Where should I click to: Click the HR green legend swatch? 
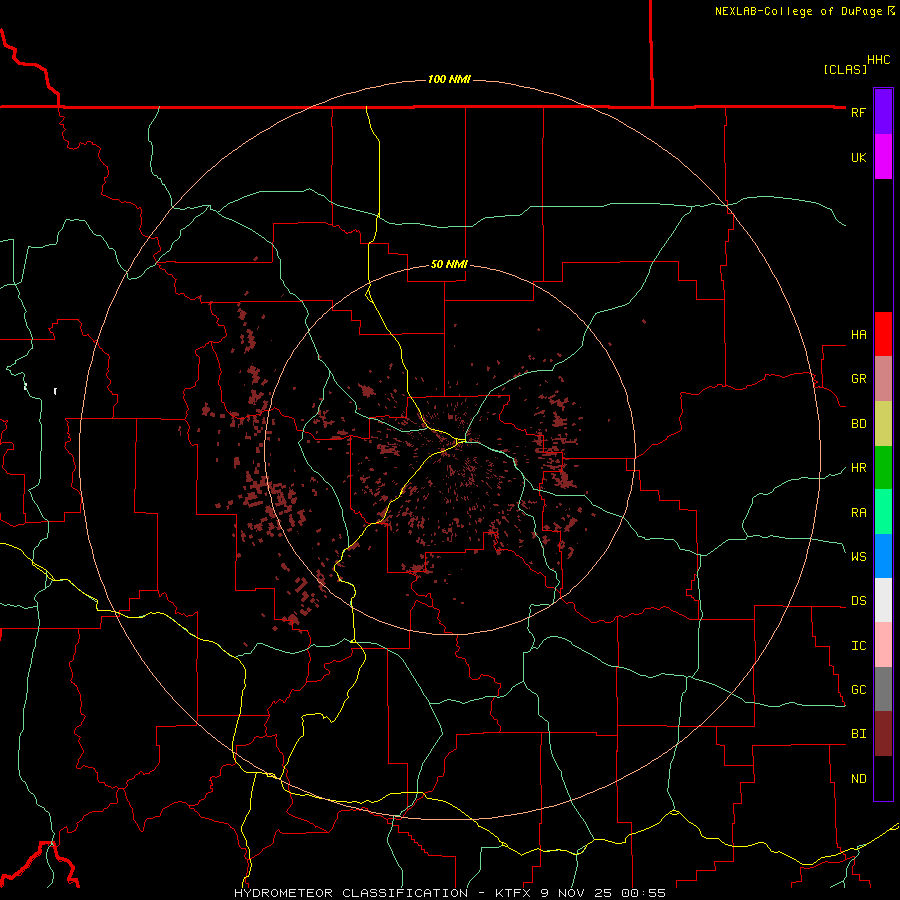(883, 468)
